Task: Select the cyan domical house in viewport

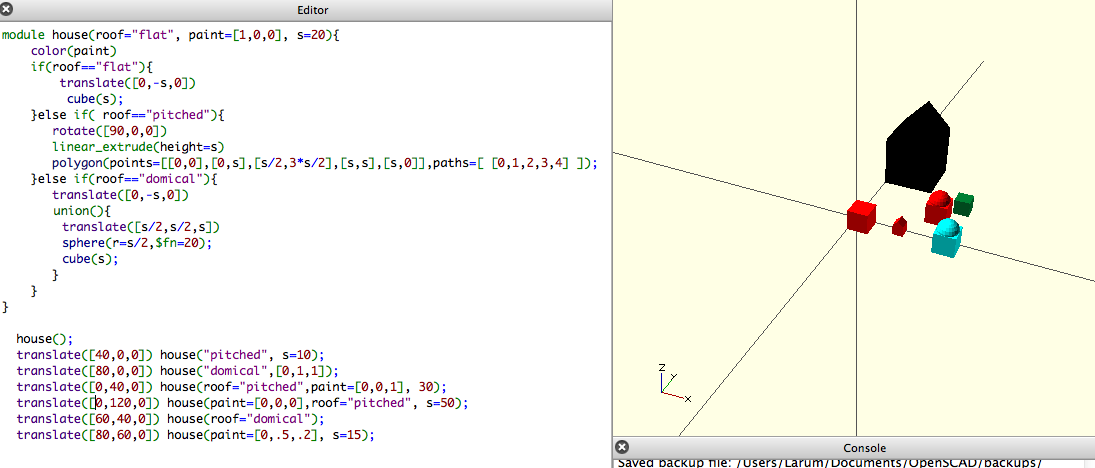Action: (x=947, y=237)
